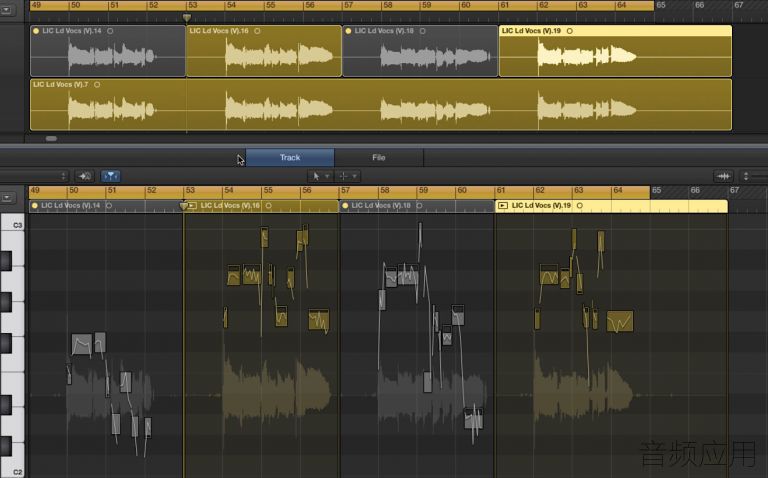768x478 pixels.
Task: Toggle loop circle on tracks region LIC Ld Vocs (V).16
Action: (257, 31)
